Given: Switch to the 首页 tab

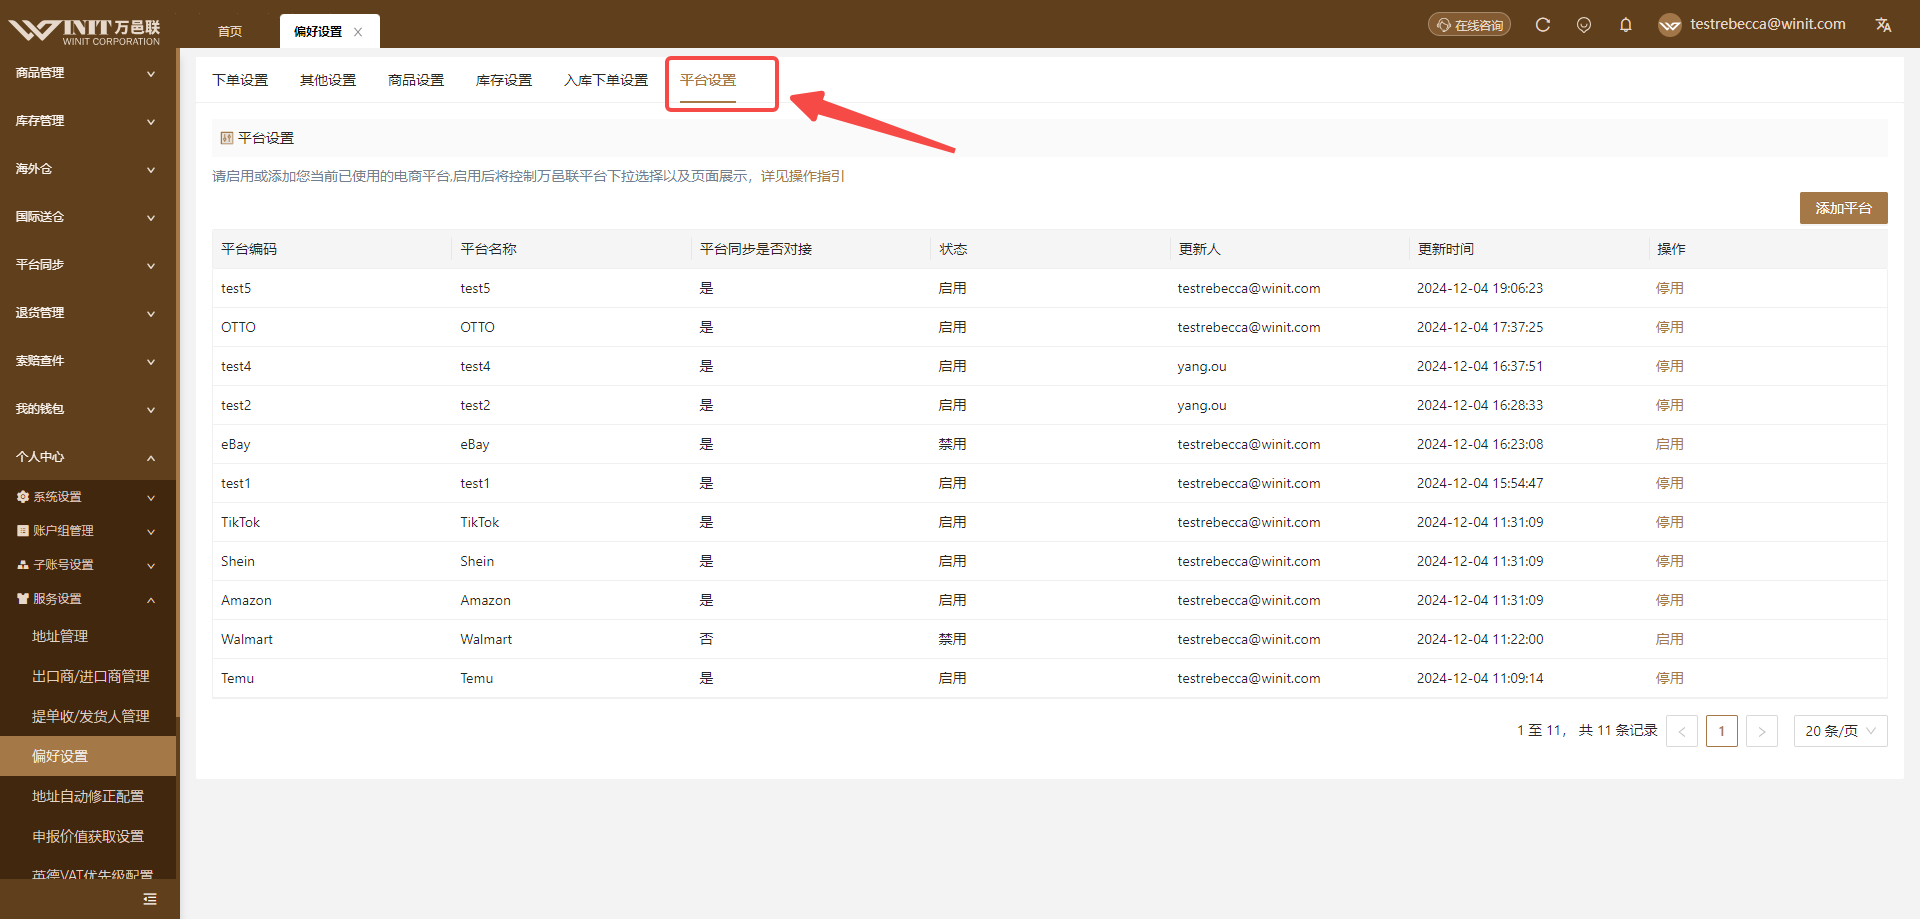Looking at the screenshot, I should (230, 32).
